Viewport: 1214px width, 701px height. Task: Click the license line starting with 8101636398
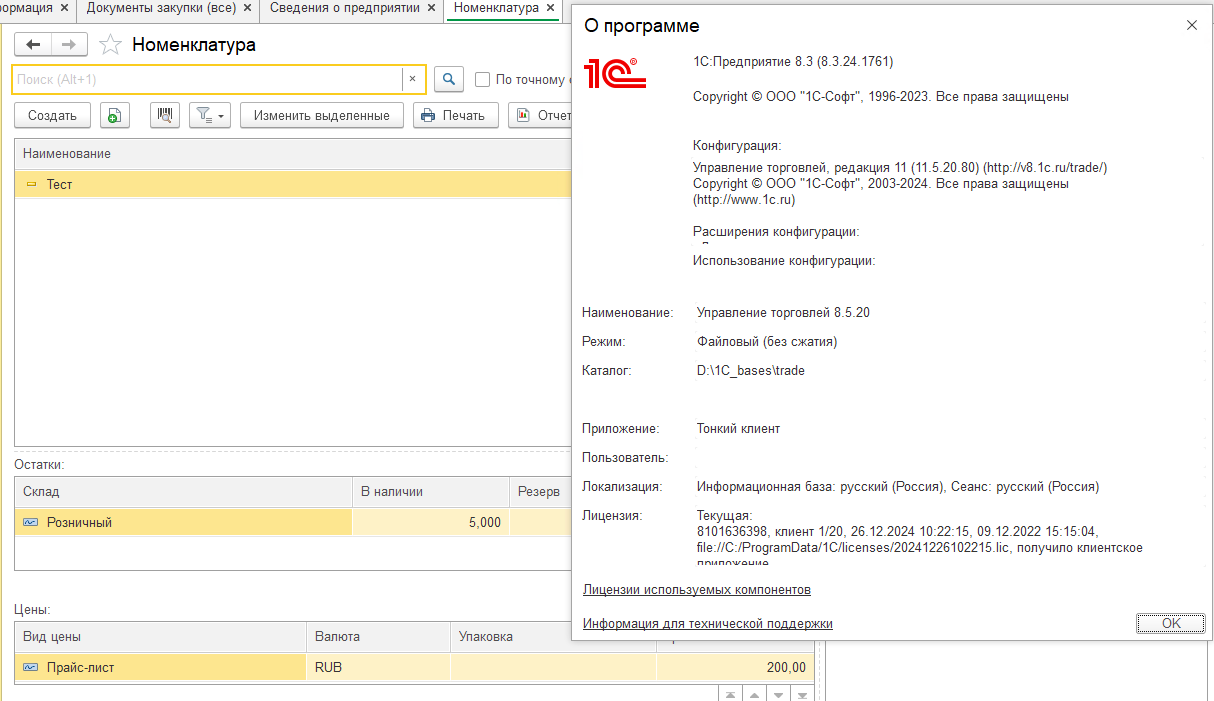897,532
